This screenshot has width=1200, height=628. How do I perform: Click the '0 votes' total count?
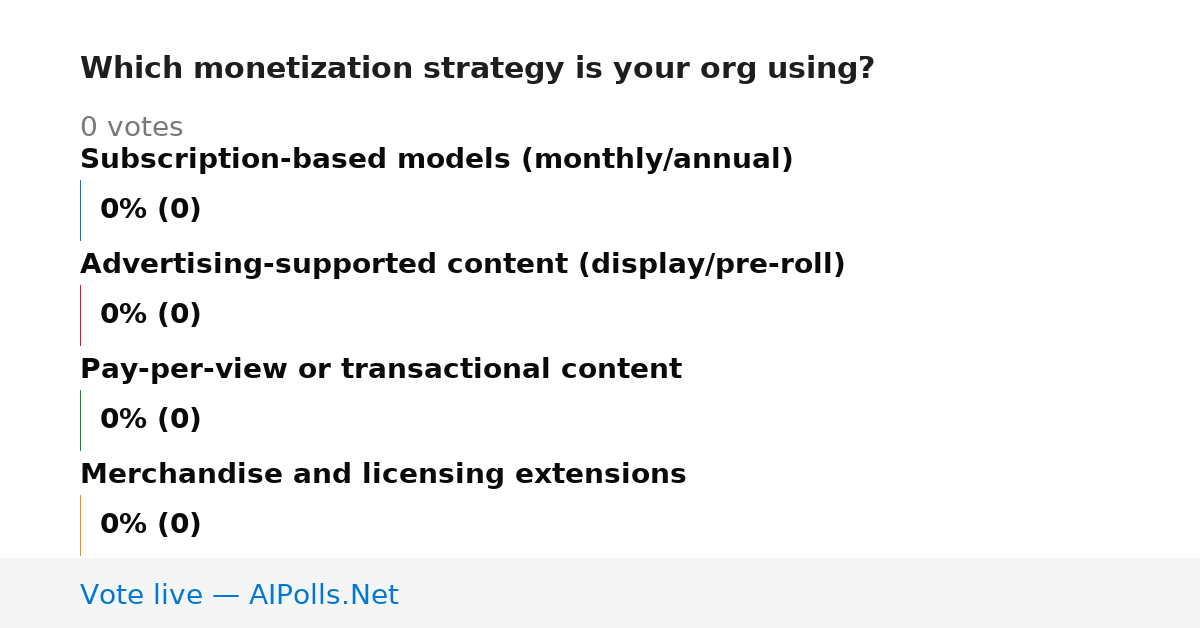(x=131, y=127)
